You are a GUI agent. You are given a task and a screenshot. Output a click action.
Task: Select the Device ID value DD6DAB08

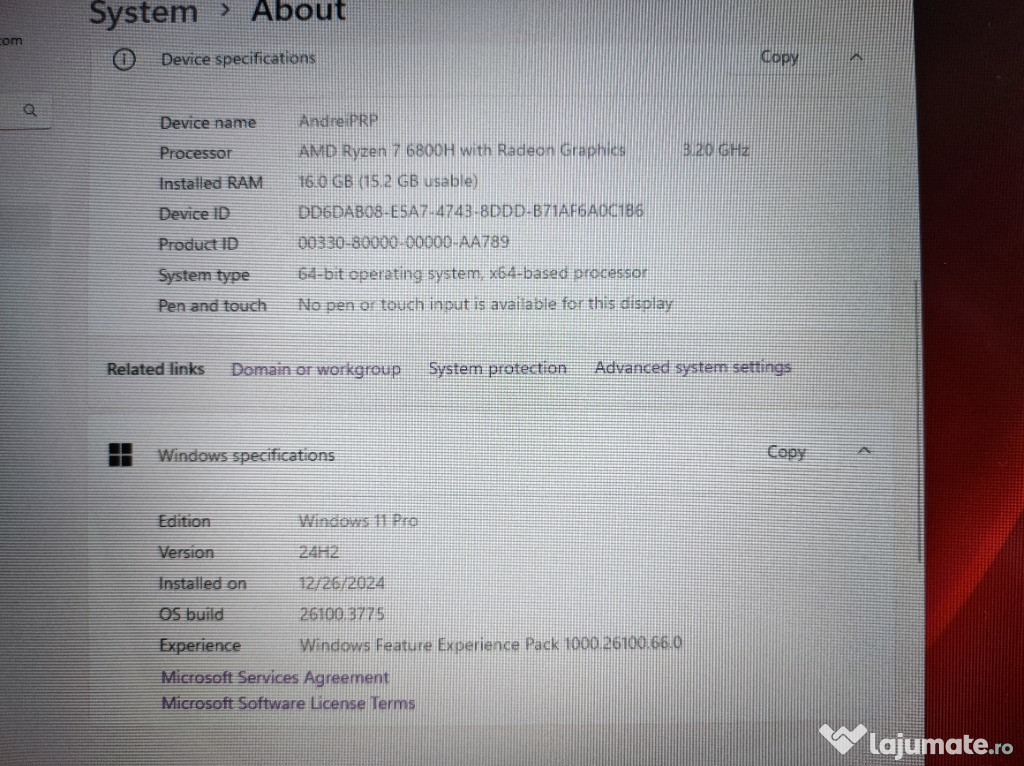471,211
